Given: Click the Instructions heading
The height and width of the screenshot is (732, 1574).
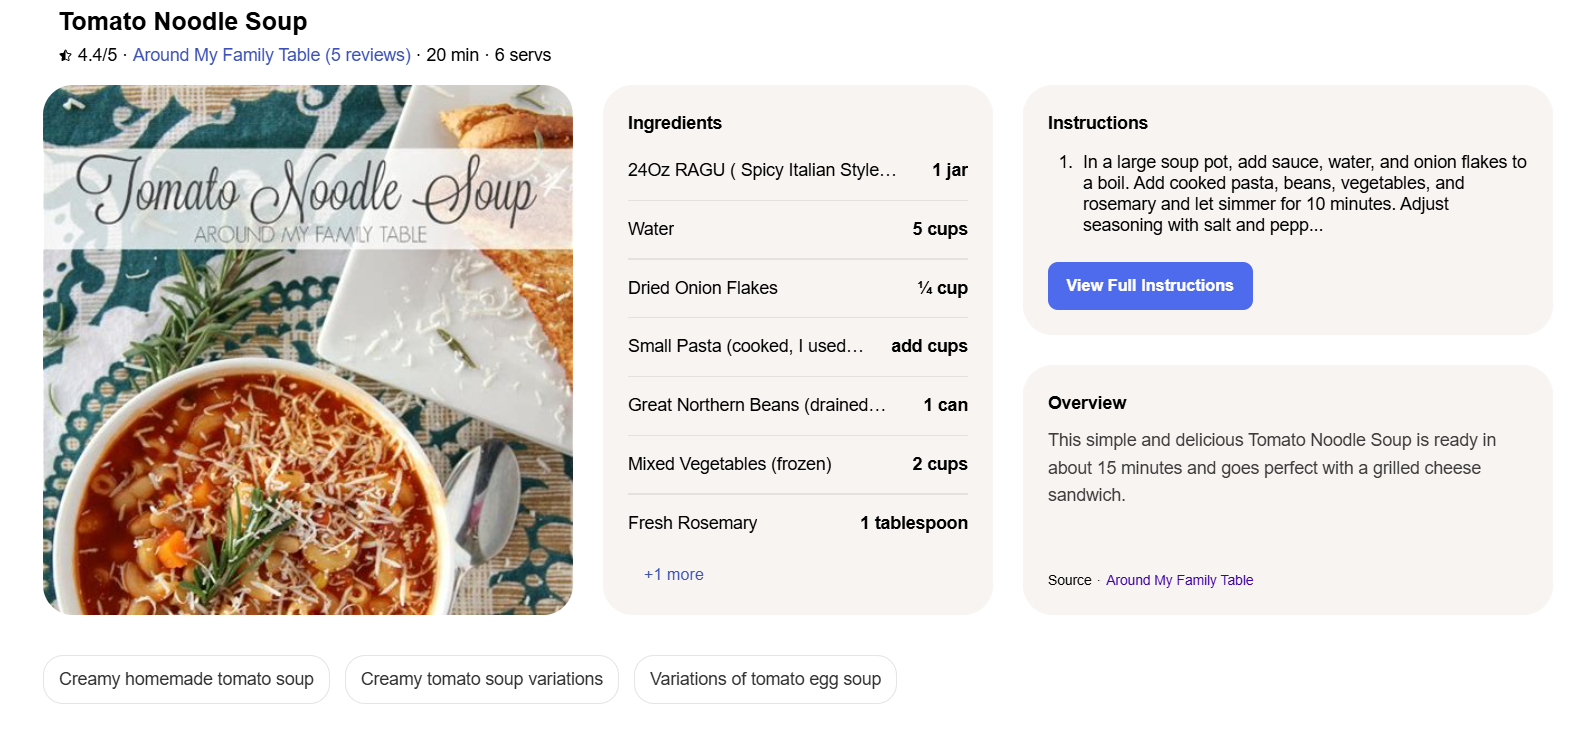Looking at the screenshot, I should pyautogui.click(x=1098, y=123).
